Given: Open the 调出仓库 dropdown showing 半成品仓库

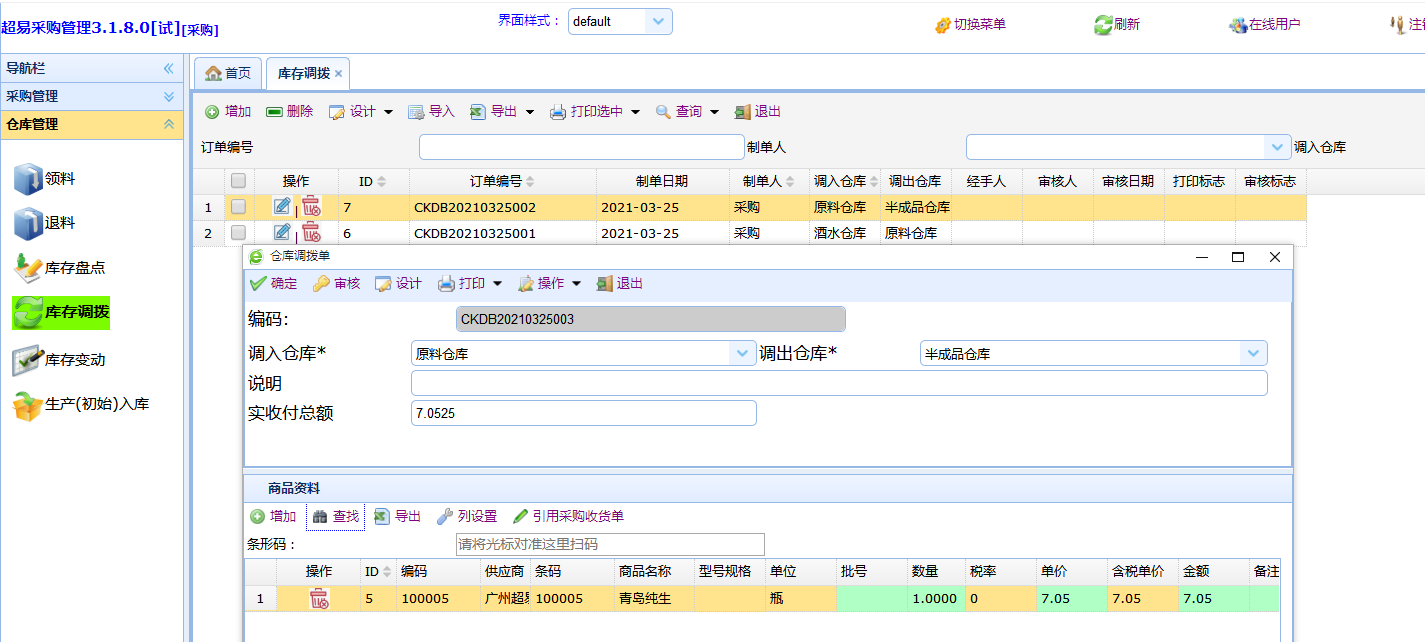Looking at the screenshot, I should [x=1253, y=353].
